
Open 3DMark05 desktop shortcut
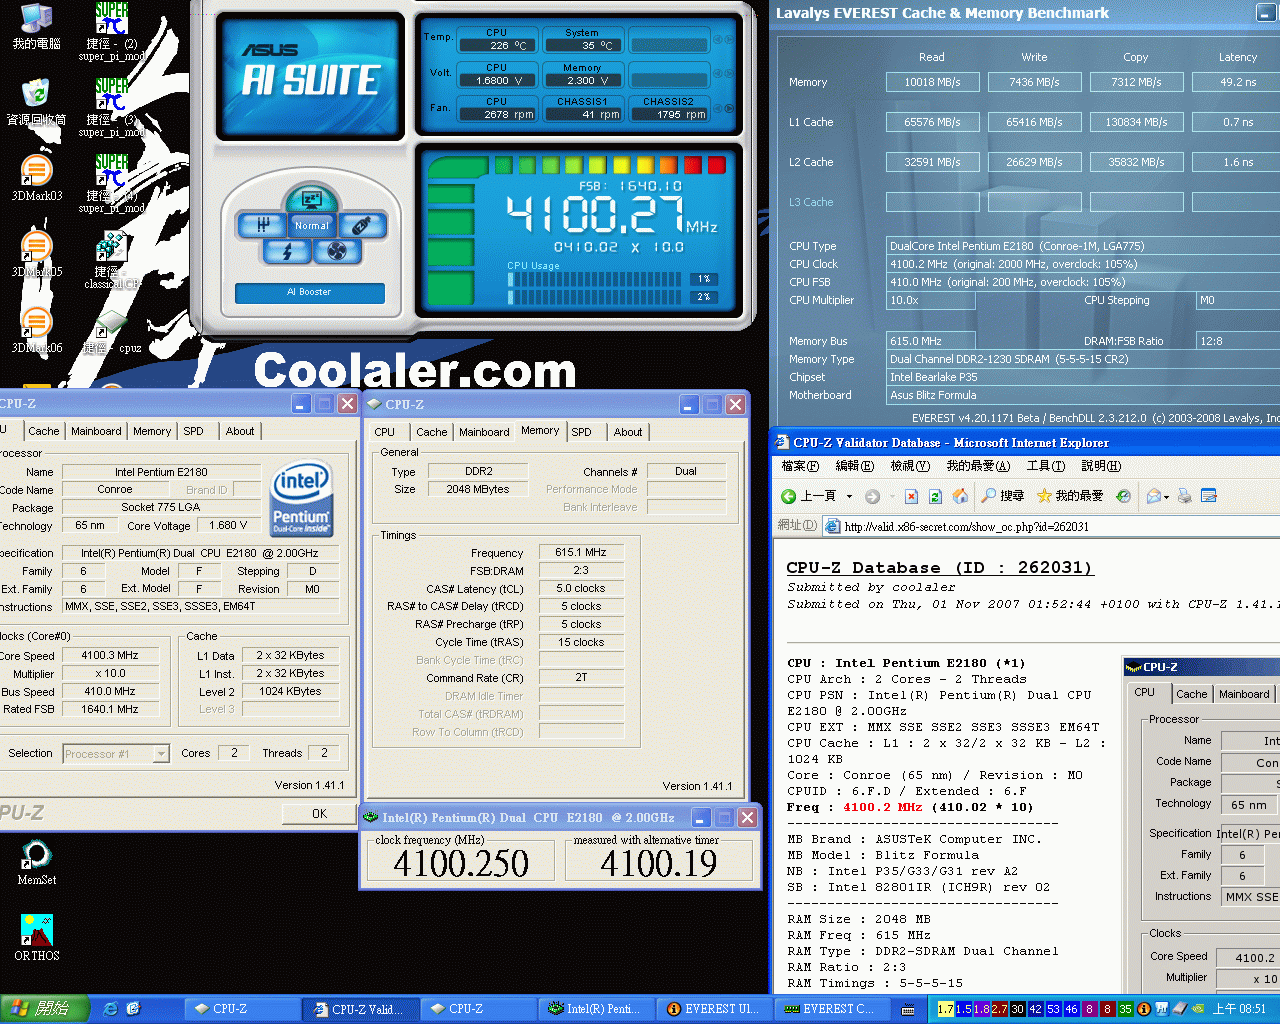click(37, 254)
